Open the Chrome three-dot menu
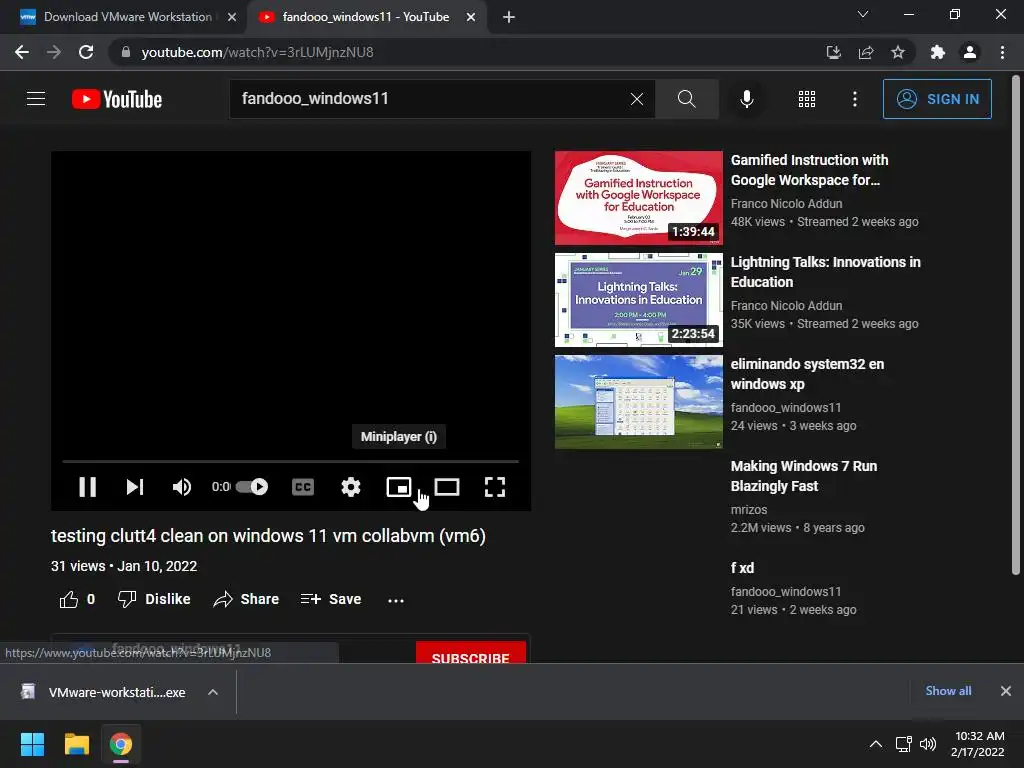Image resolution: width=1024 pixels, height=768 pixels. [x=1002, y=52]
